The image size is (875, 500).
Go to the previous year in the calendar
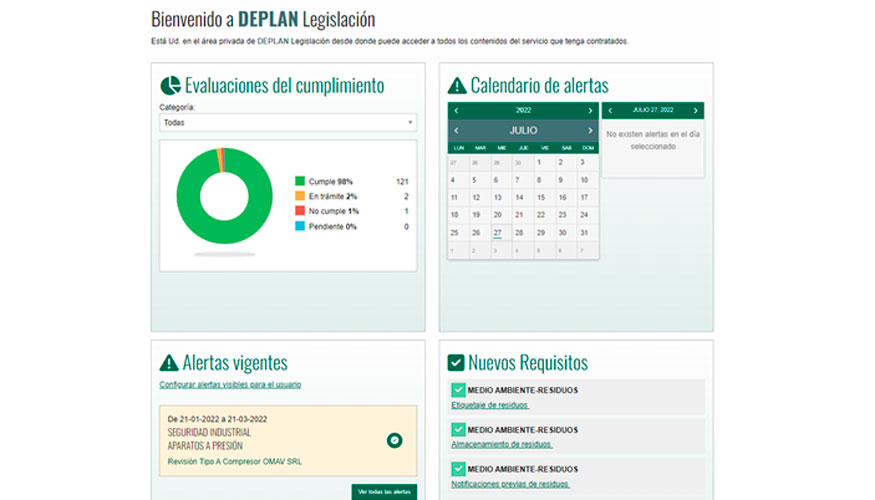[456, 110]
